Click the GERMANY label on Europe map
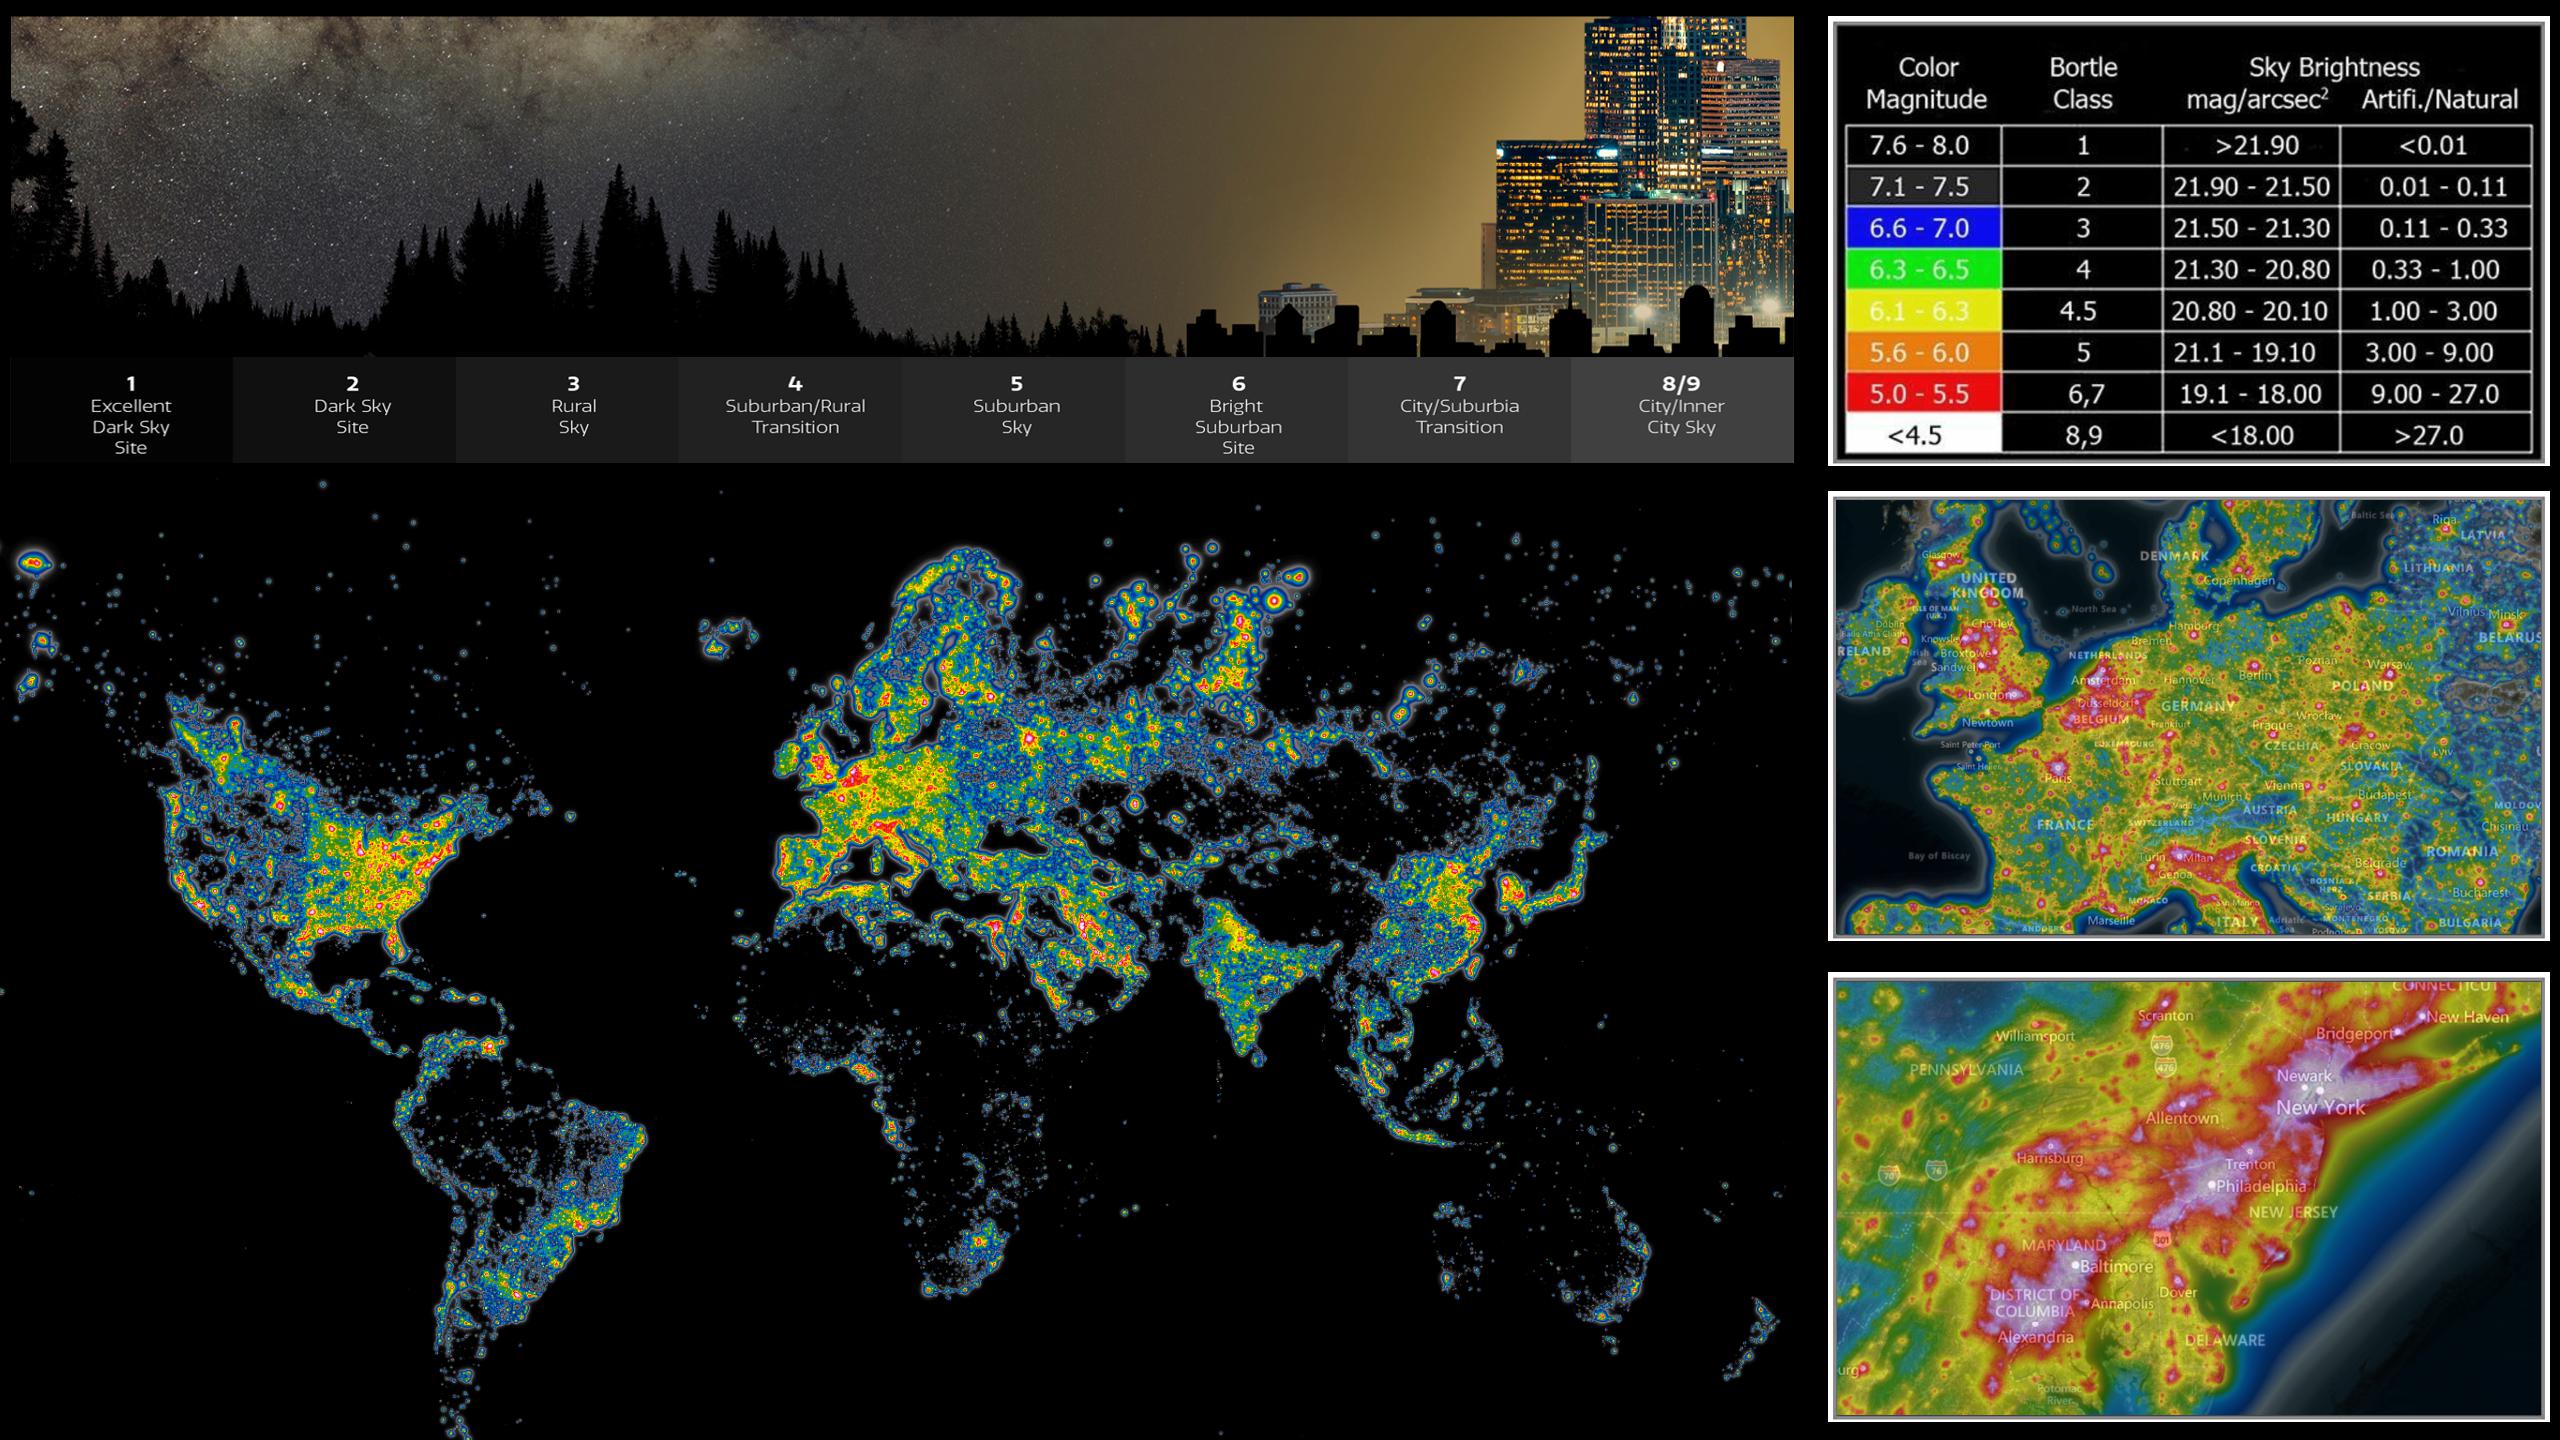Image resolution: width=2560 pixels, height=1440 pixels. point(2197,706)
